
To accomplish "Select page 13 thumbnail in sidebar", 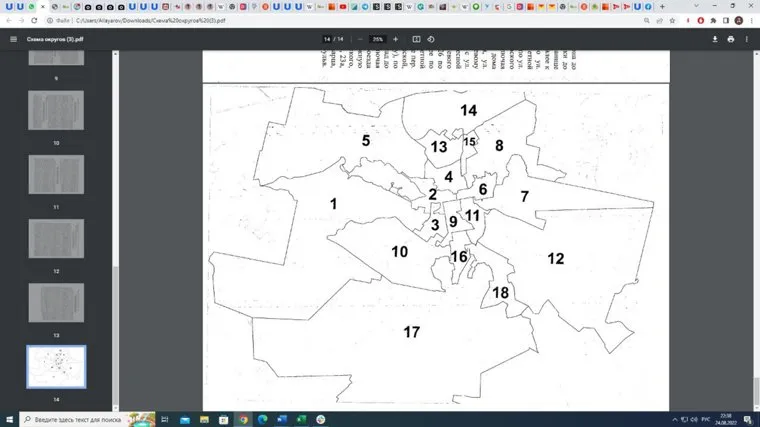I will point(56,304).
